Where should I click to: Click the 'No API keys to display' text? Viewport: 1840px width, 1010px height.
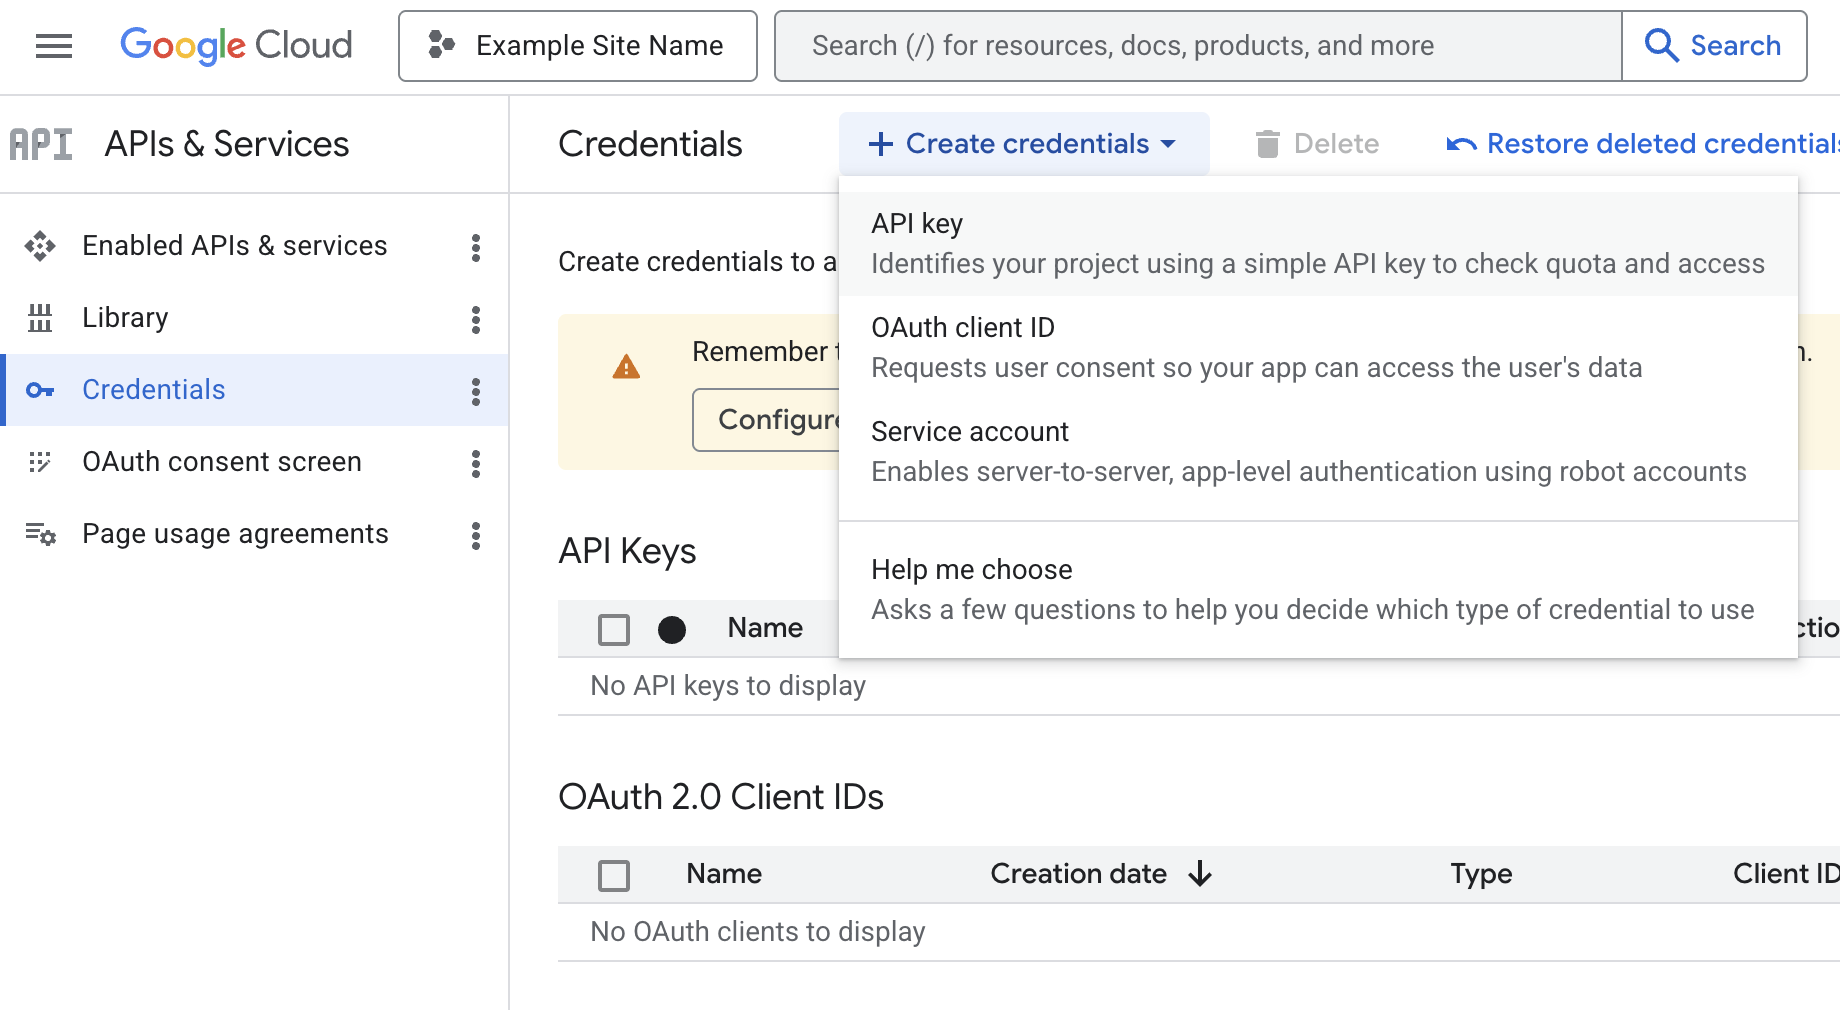click(x=728, y=686)
